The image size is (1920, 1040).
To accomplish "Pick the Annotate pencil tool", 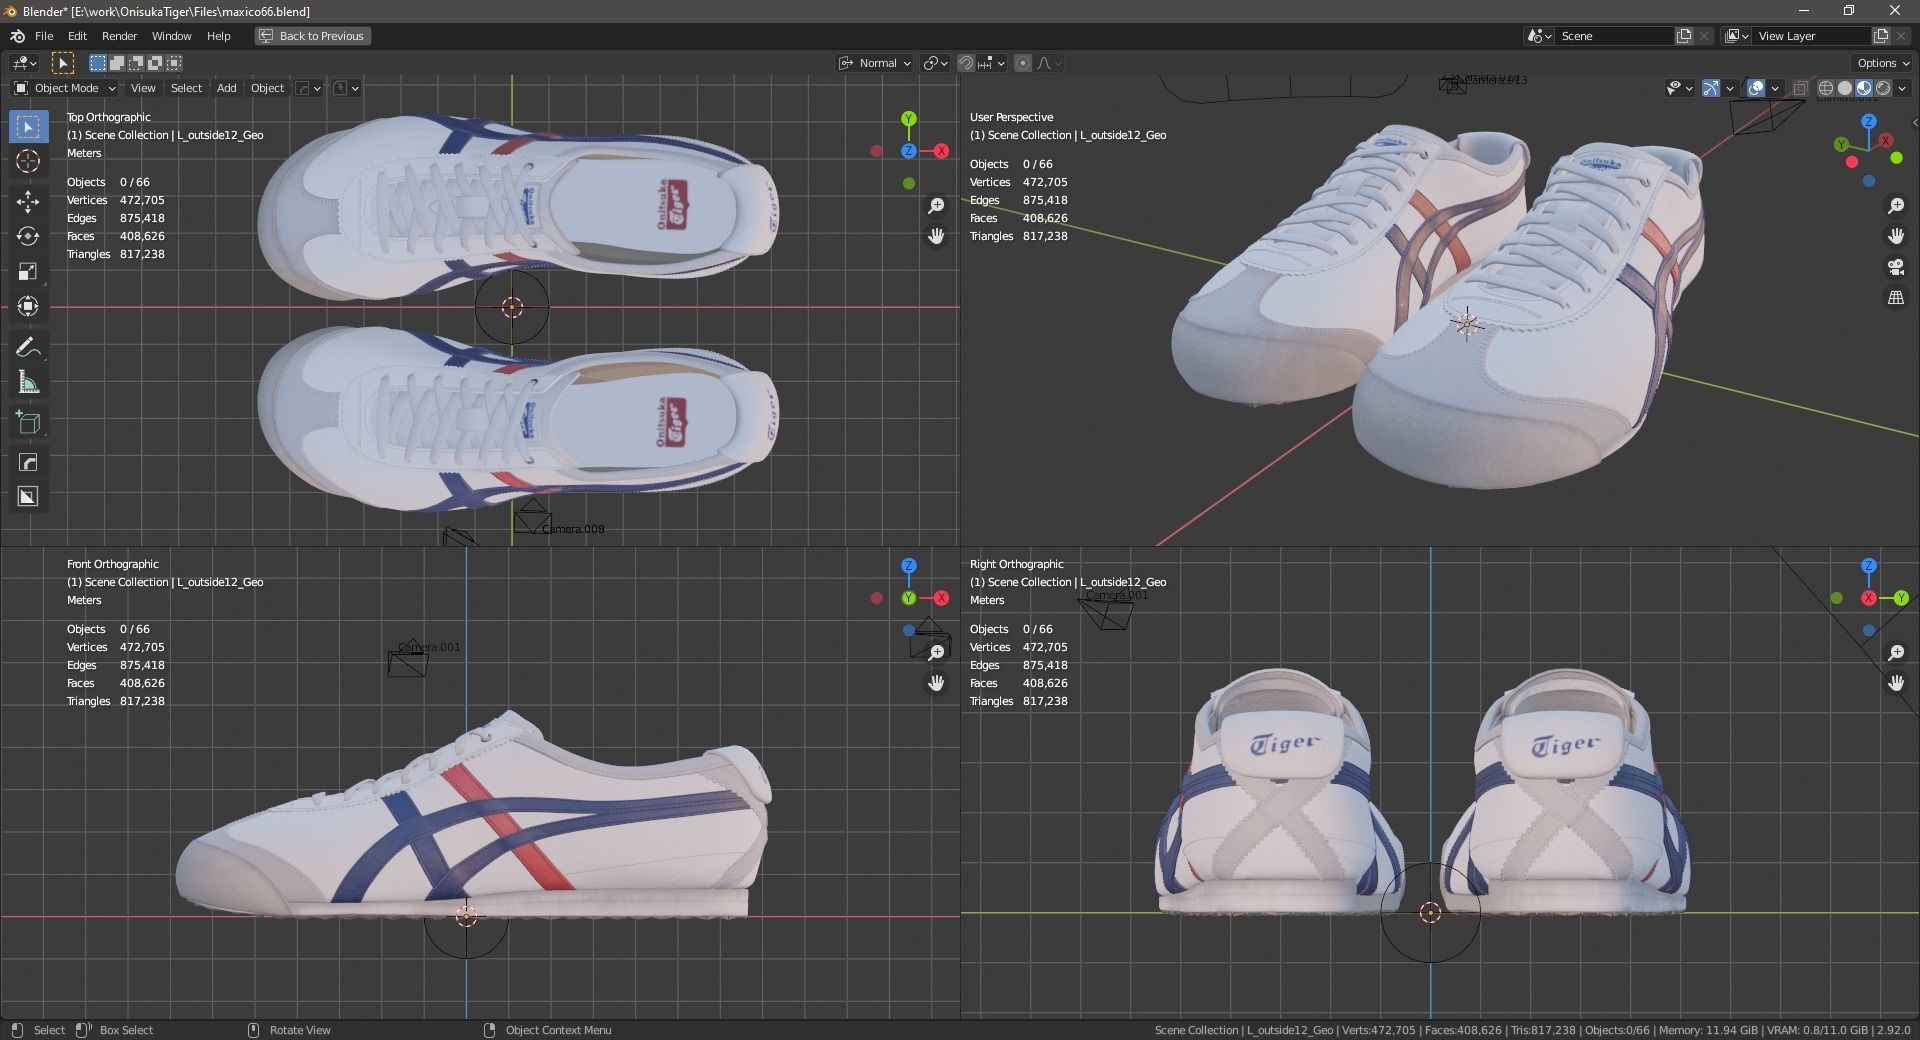I will click(28, 348).
